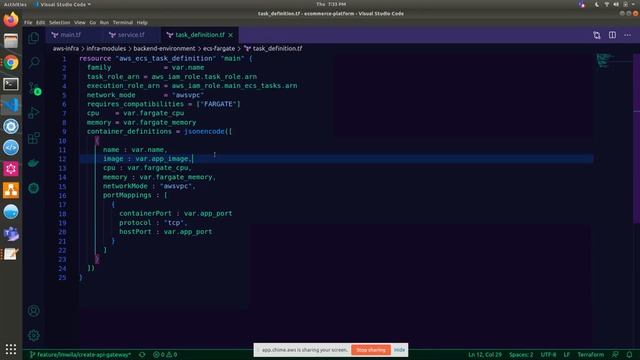This screenshot has height=360, width=640.
Task: Click the git branch feature/timwila/create-api-gateway
Action: pos(80,355)
